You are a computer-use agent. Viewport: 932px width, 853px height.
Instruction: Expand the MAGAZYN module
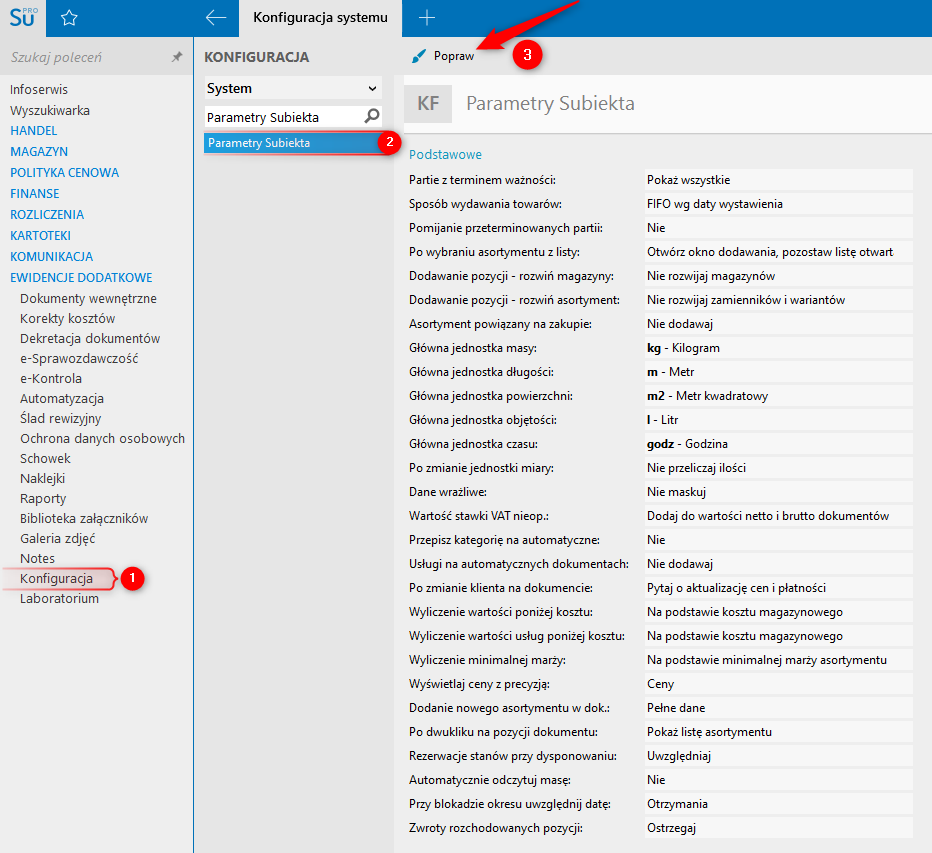pyautogui.click(x=39, y=152)
